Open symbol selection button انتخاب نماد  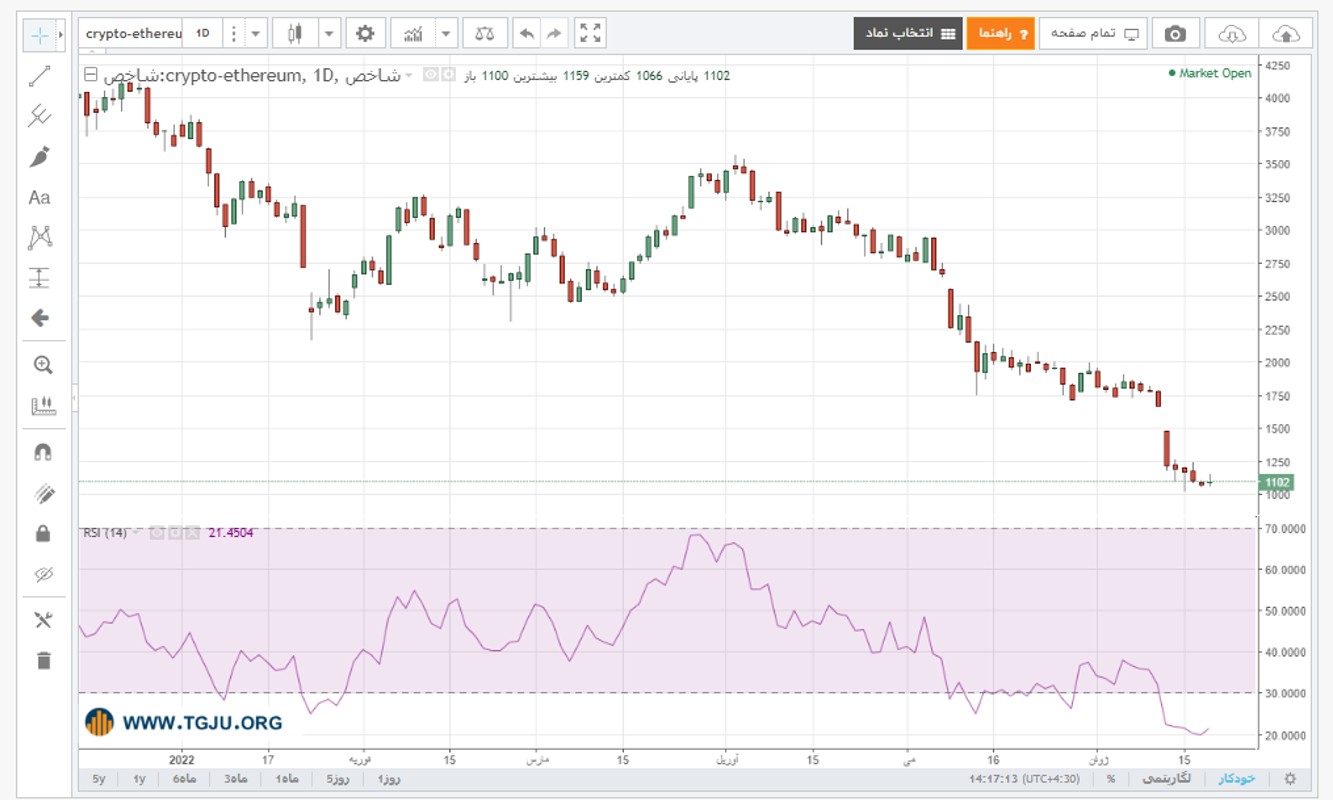point(908,33)
